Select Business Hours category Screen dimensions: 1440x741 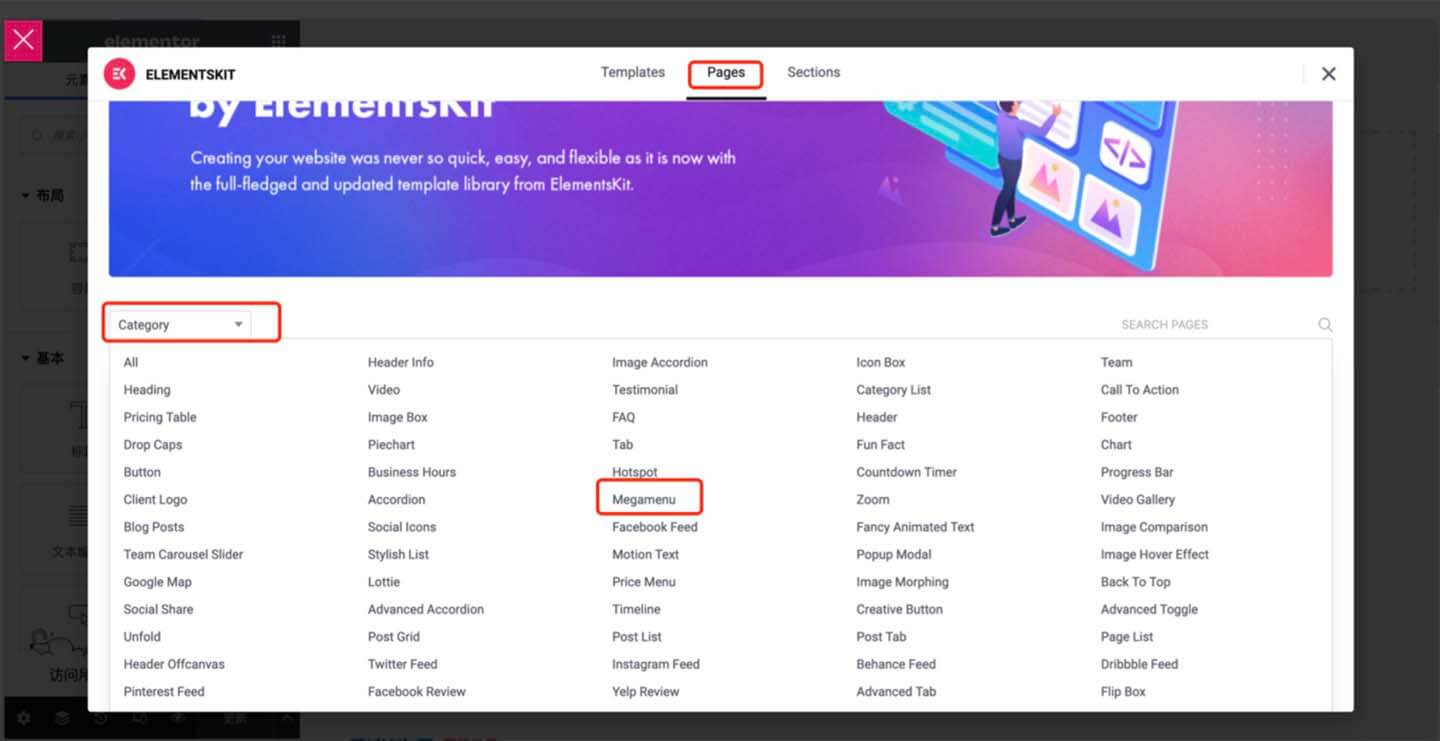(412, 472)
